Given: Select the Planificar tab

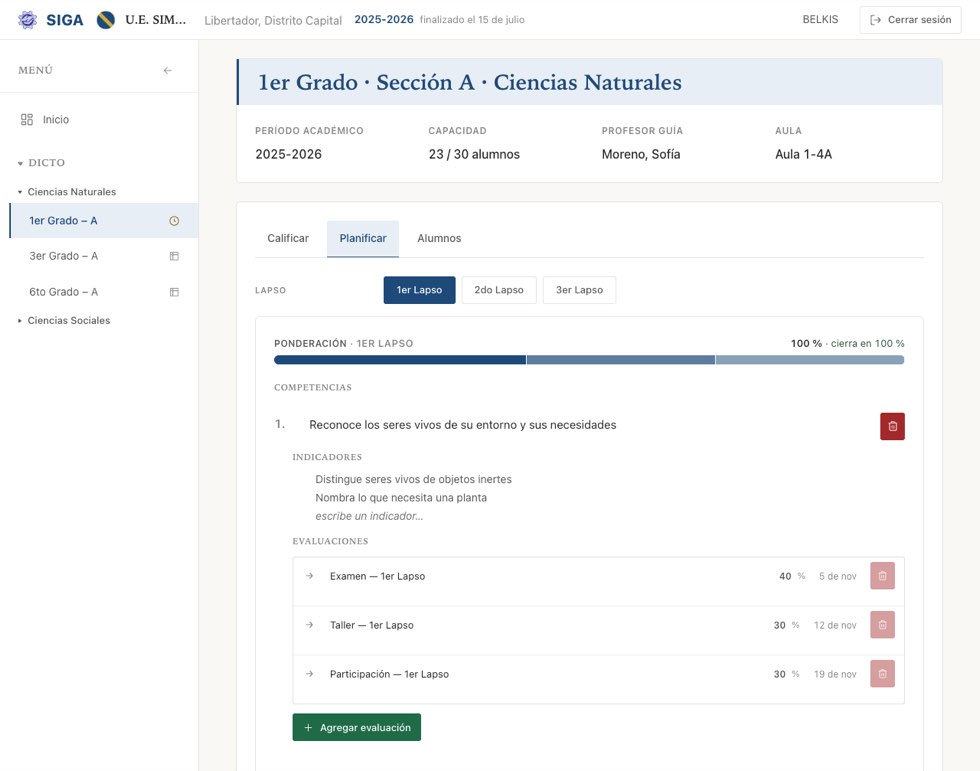Looking at the screenshot, I should pos(363,238).
